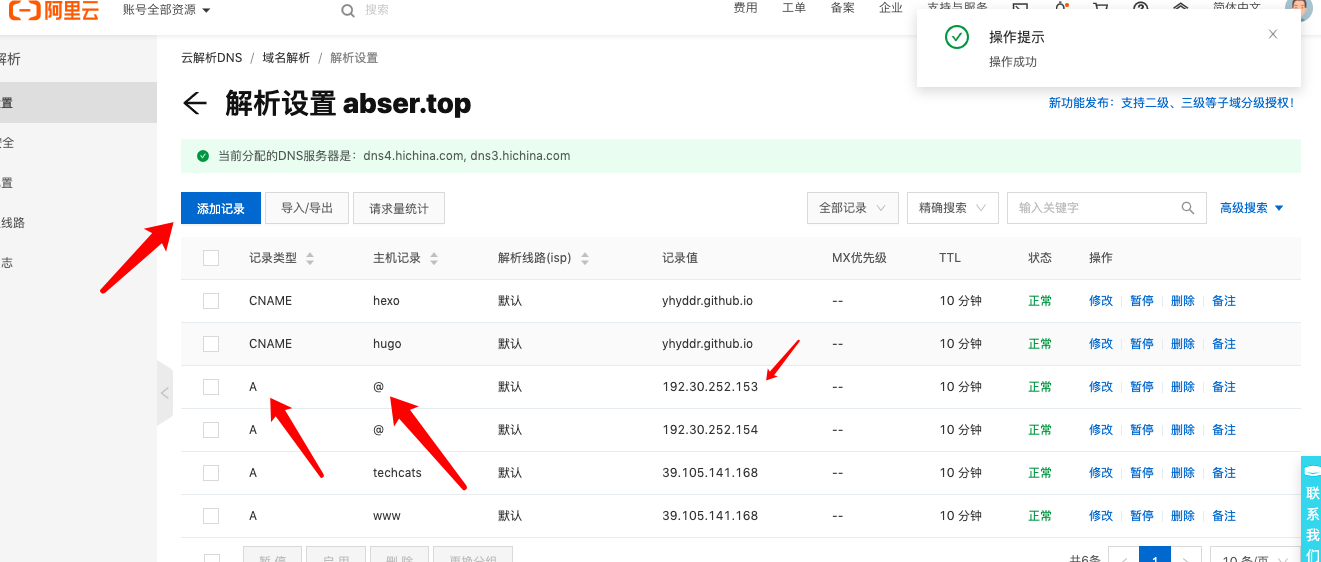This screenshot has height=562, width=1321.
Task: Open the 全部记录 filter dropdown
Action: (853, 208)
